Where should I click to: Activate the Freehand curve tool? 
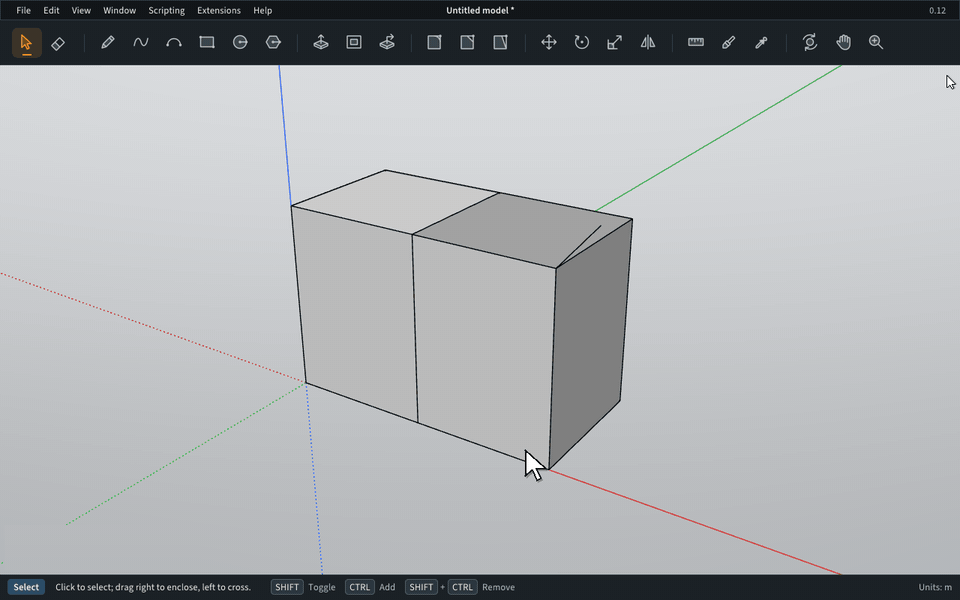[141, 42]
